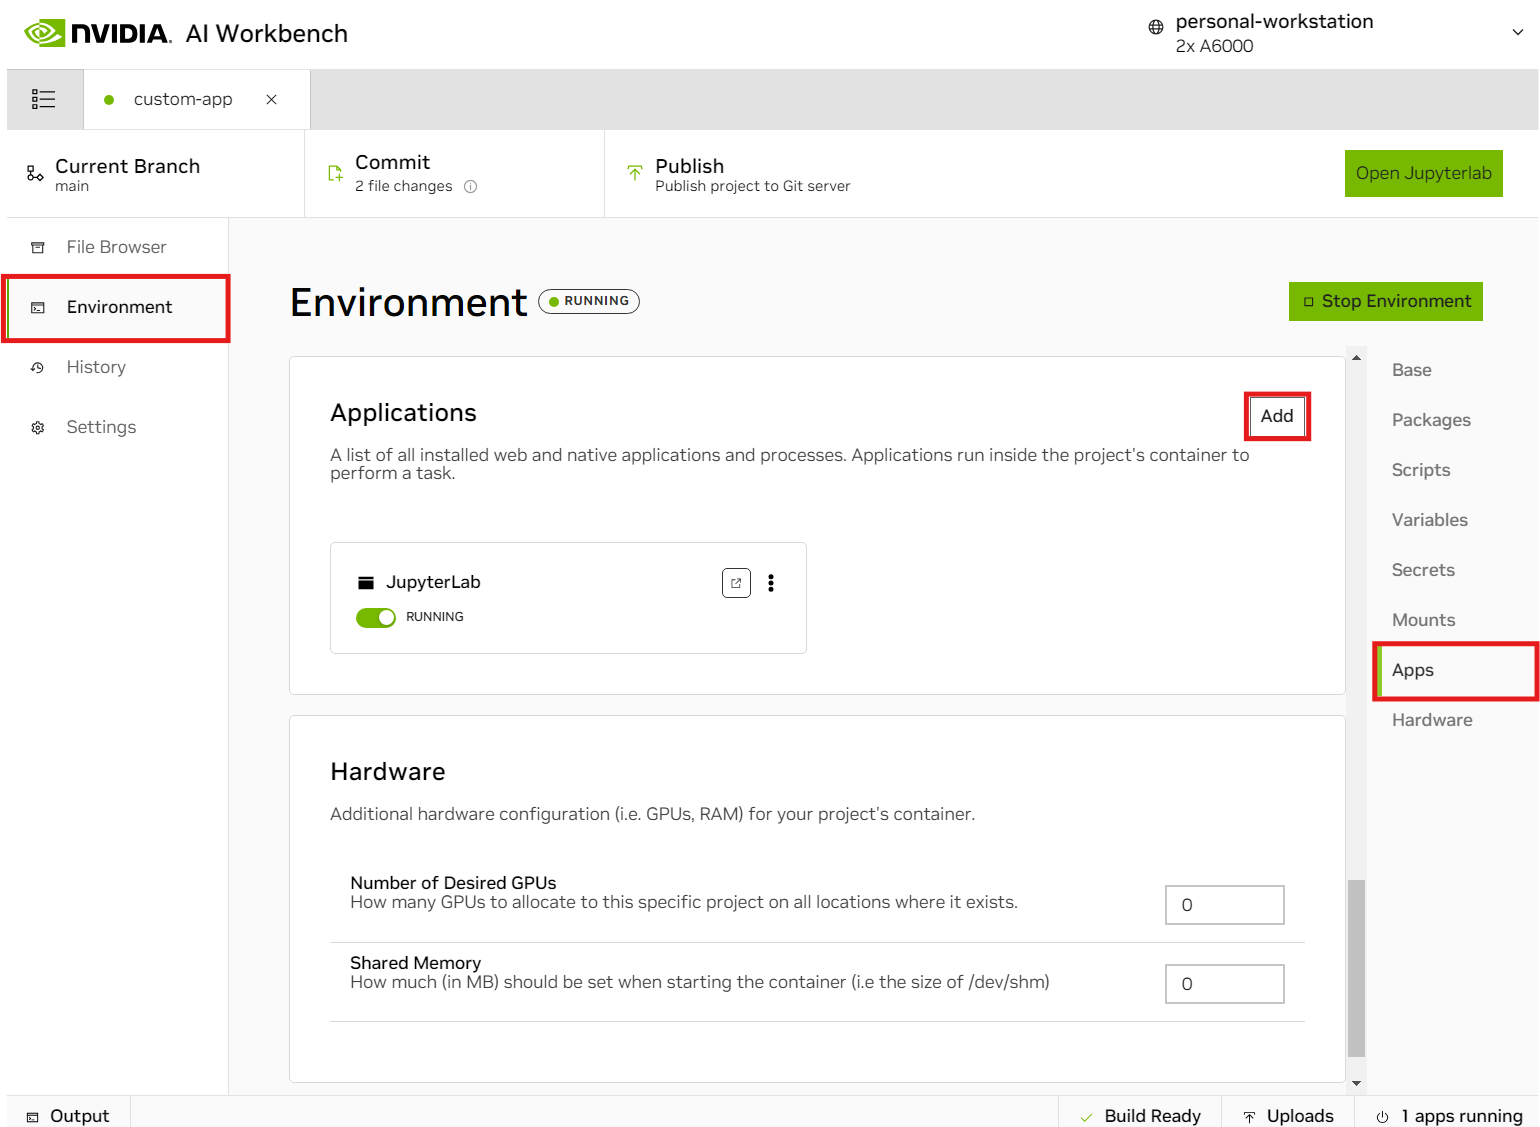Click the Environment terminal icon
The image size is (1540, 1127).
click(x=38, y=307)
